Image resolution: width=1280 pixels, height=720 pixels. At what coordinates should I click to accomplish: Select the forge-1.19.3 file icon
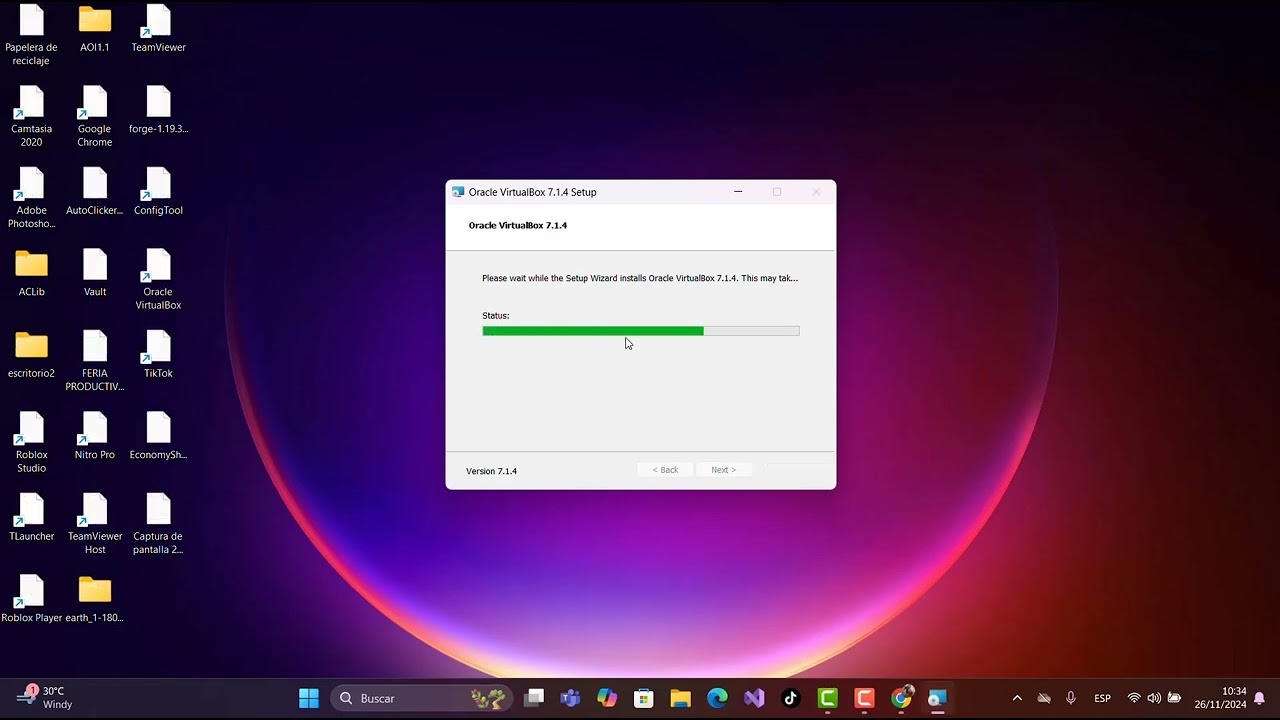point(158,110)
